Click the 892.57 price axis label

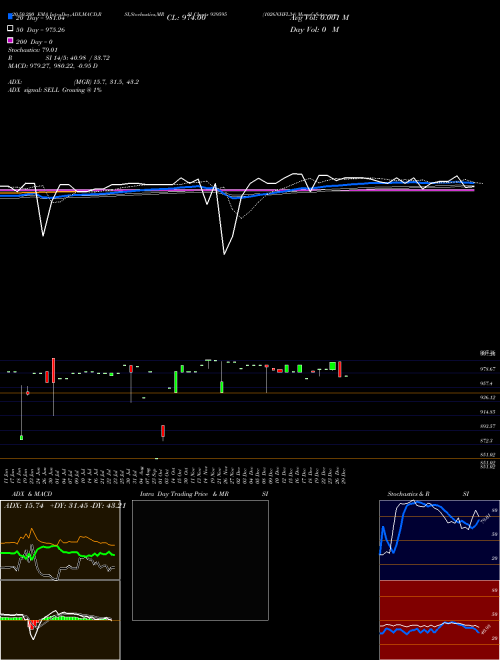[488, 426]
